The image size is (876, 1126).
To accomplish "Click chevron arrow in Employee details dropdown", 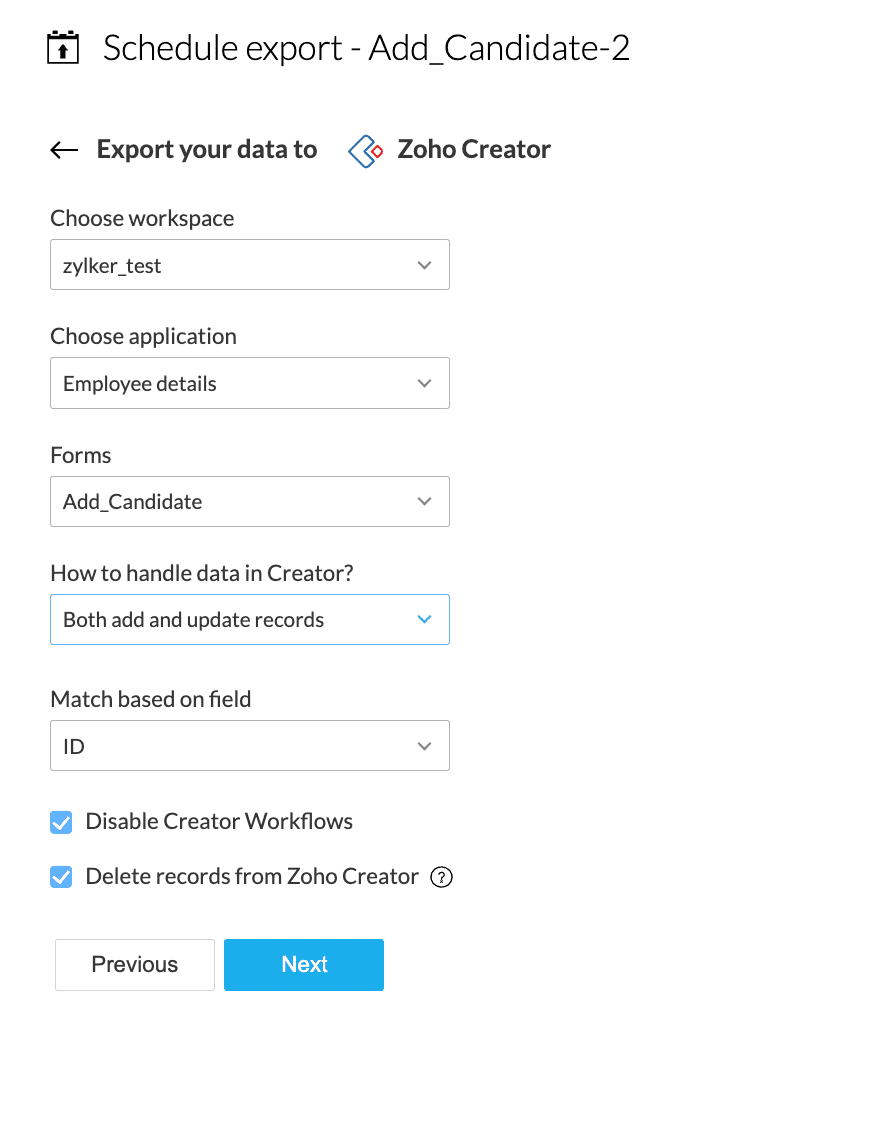I will pos(424,383).
